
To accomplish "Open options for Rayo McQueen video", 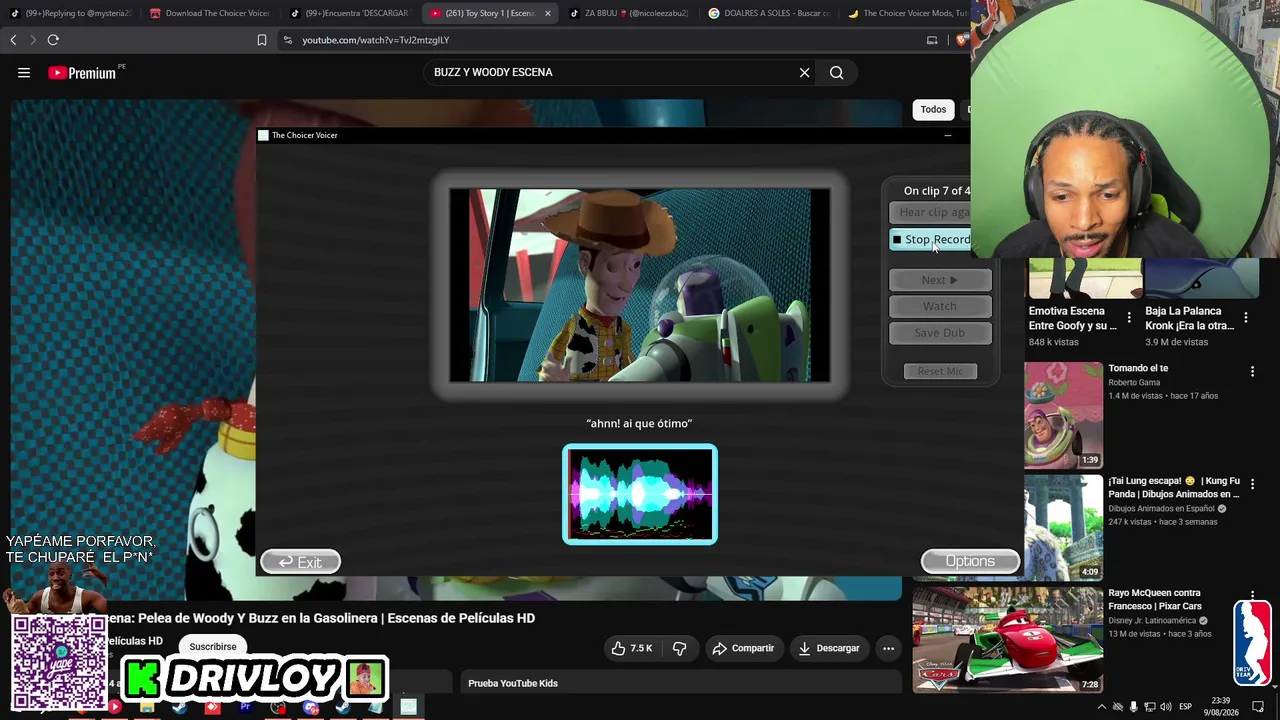I will pyautogui.click(x=1252, y=596).
